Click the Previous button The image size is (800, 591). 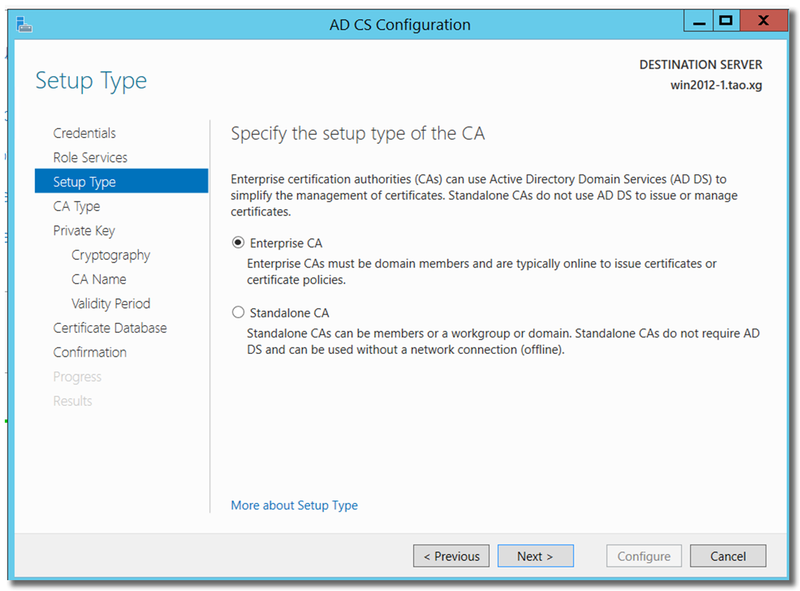click(451, 556)
